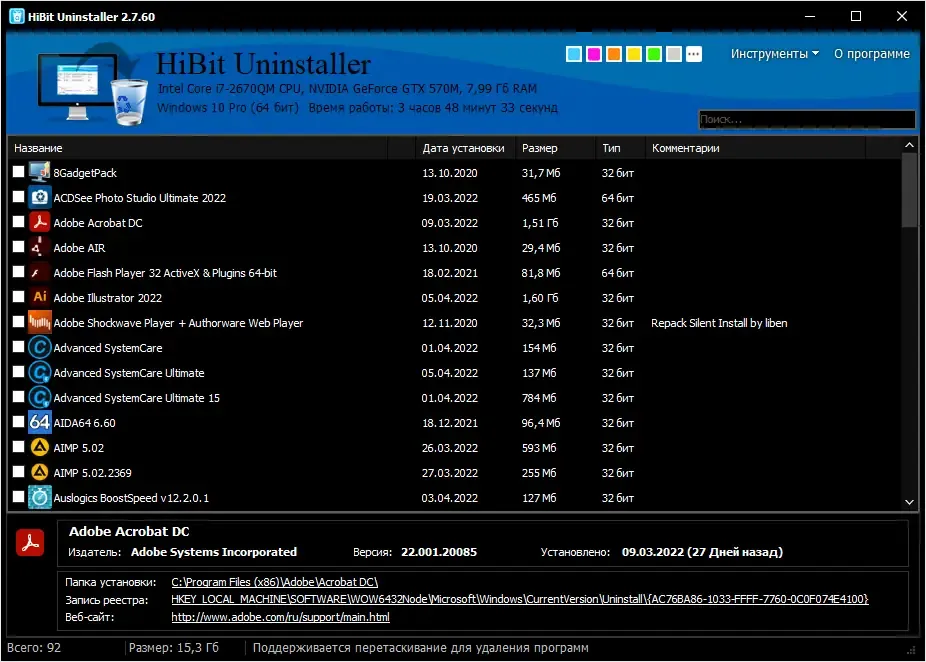The width and height of the screenshot is (926, 662).
Task: Click the Adobe AIR icon
Action: 40,247
